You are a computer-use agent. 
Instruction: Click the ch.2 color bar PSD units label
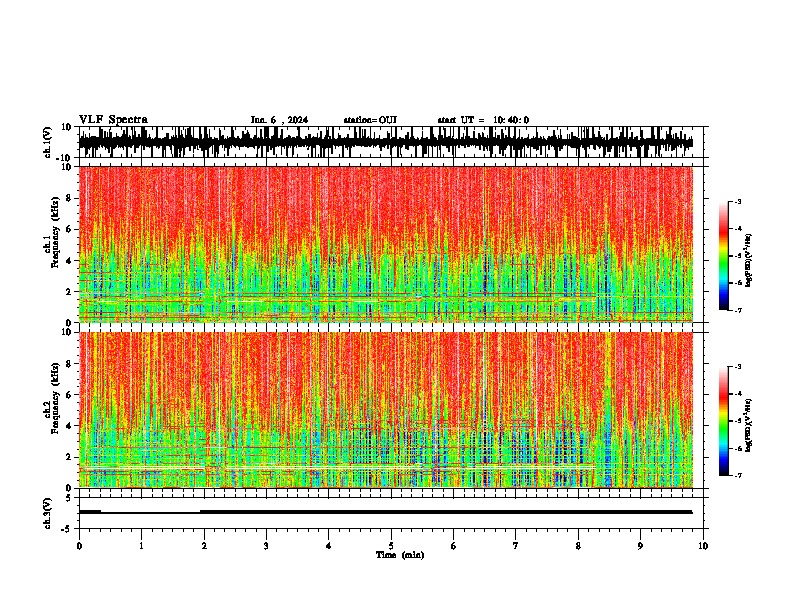point(749,425)
